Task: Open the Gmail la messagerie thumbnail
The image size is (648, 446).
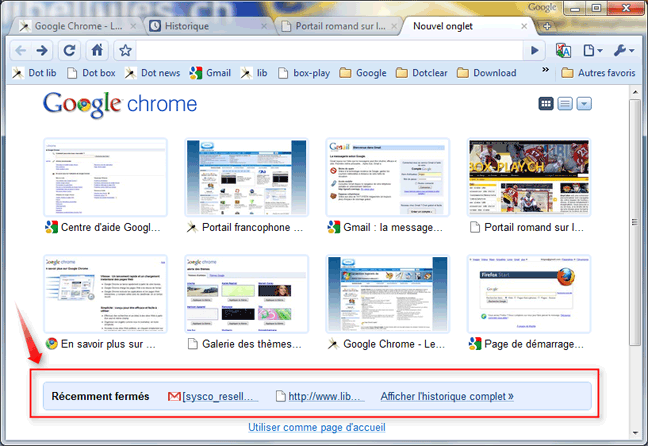Action: coord(388,177)
